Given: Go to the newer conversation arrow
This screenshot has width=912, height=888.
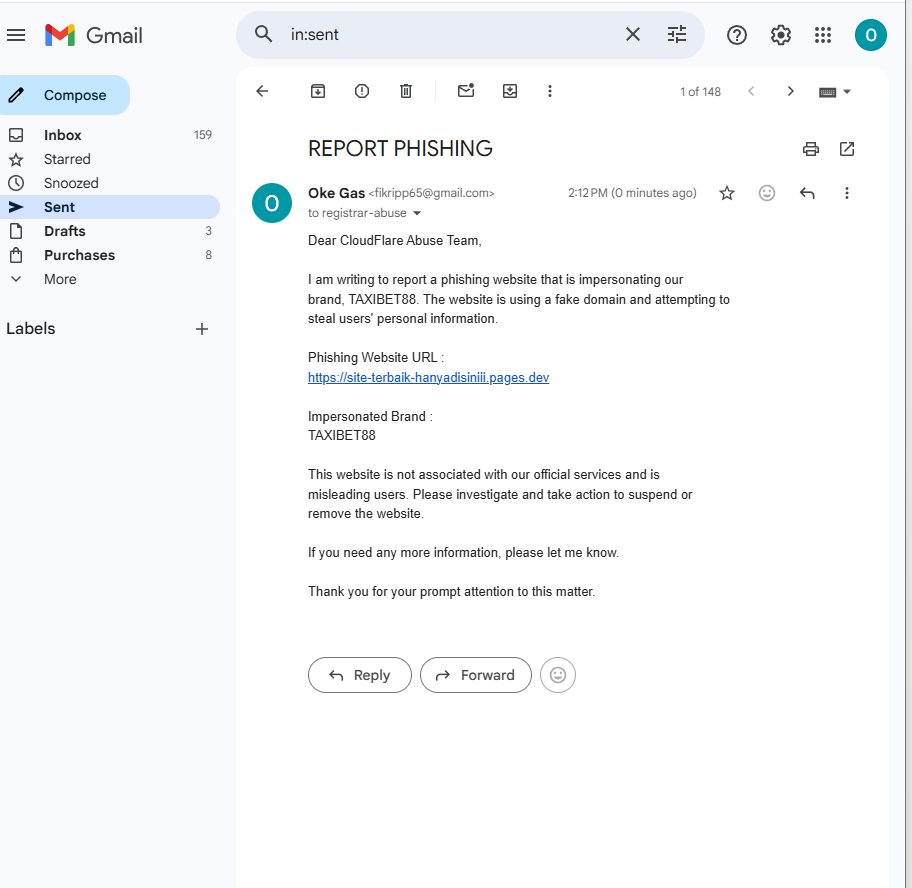Looking at the screenshot, I should click(751, 91).
